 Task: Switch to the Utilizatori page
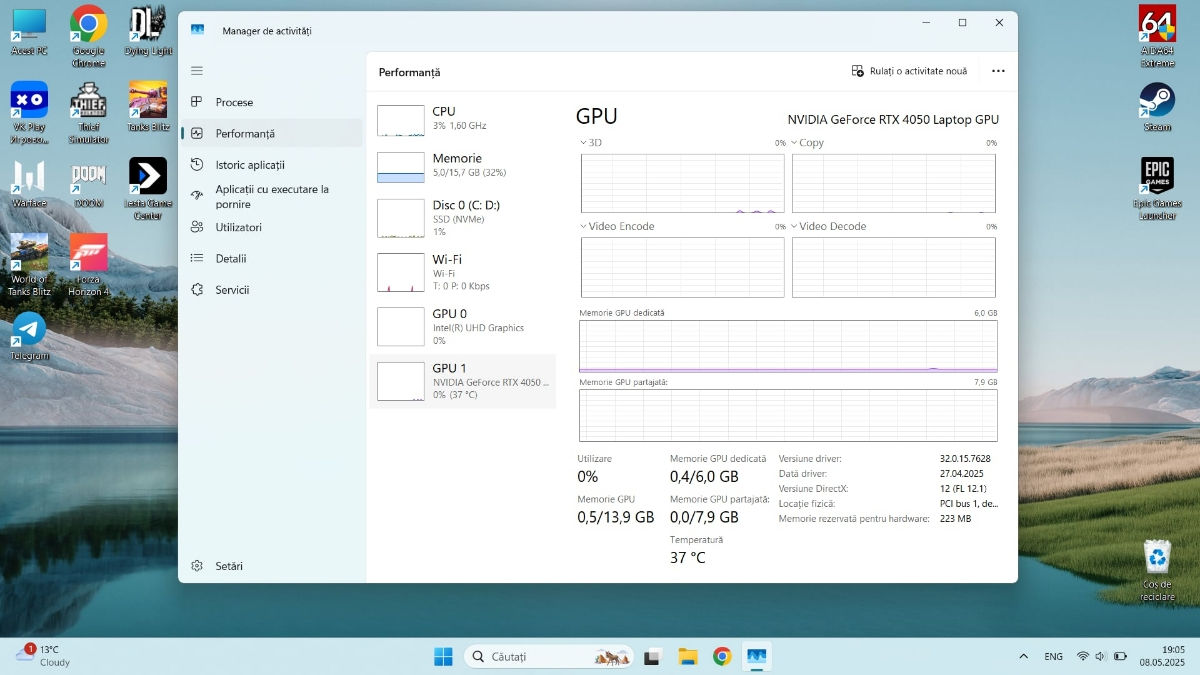[272, 227]
